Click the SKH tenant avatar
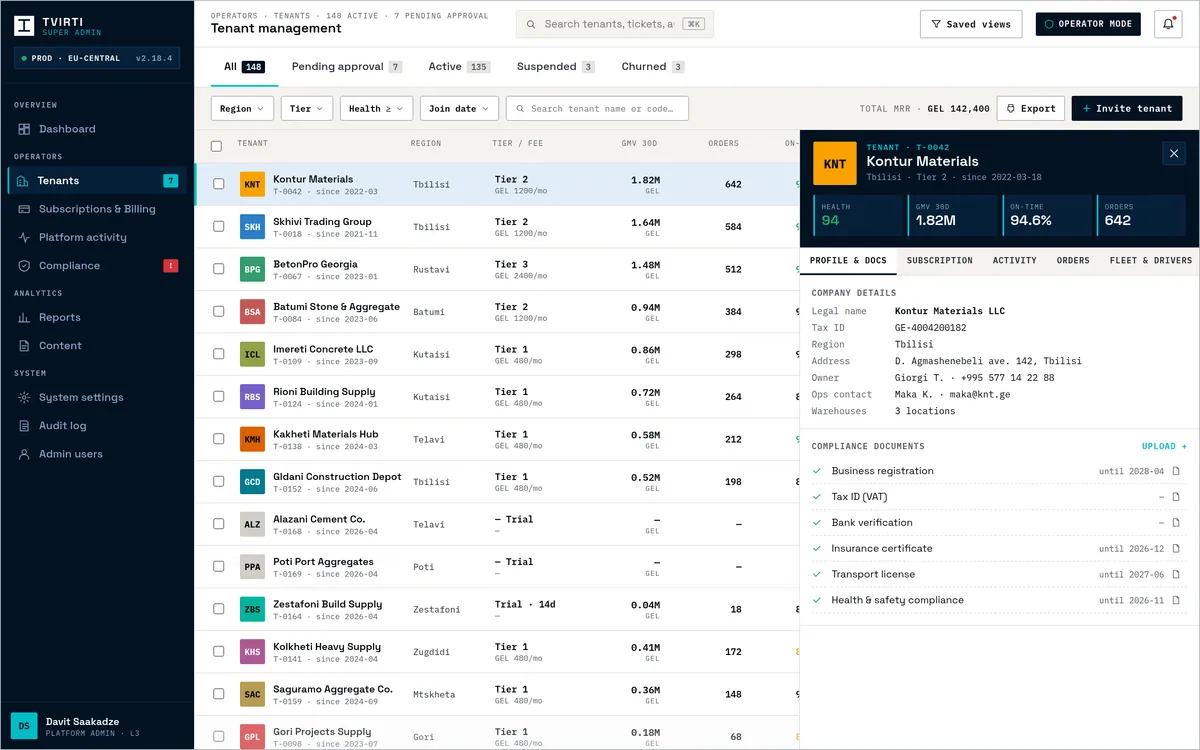 [252, 227]
